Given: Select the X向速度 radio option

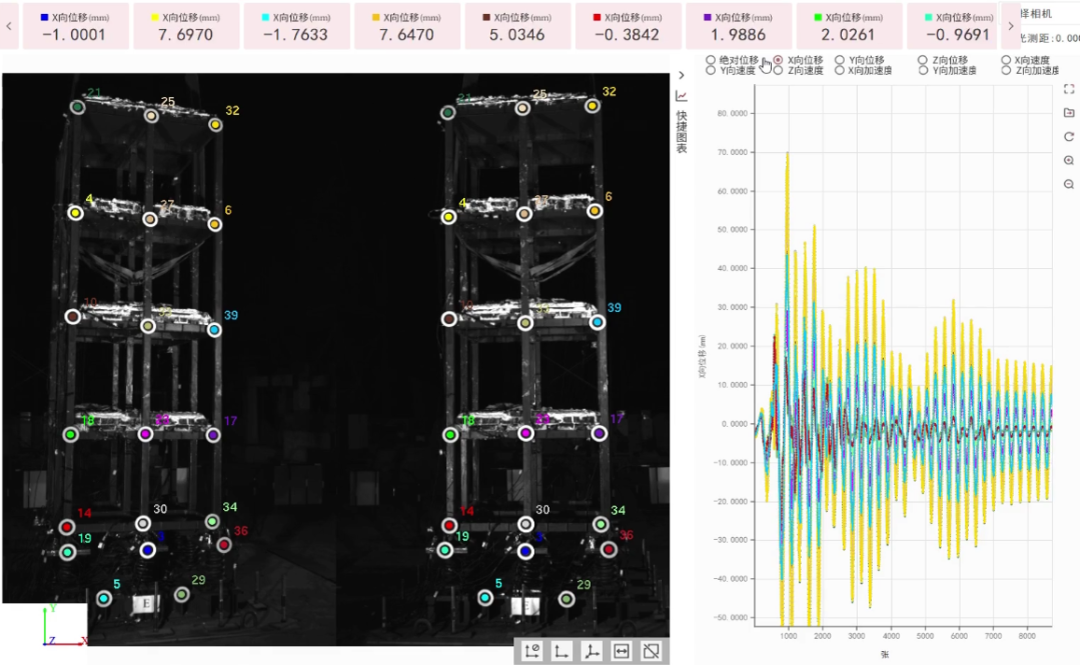Looking at the screenshot, I should tap(1006, 60).
